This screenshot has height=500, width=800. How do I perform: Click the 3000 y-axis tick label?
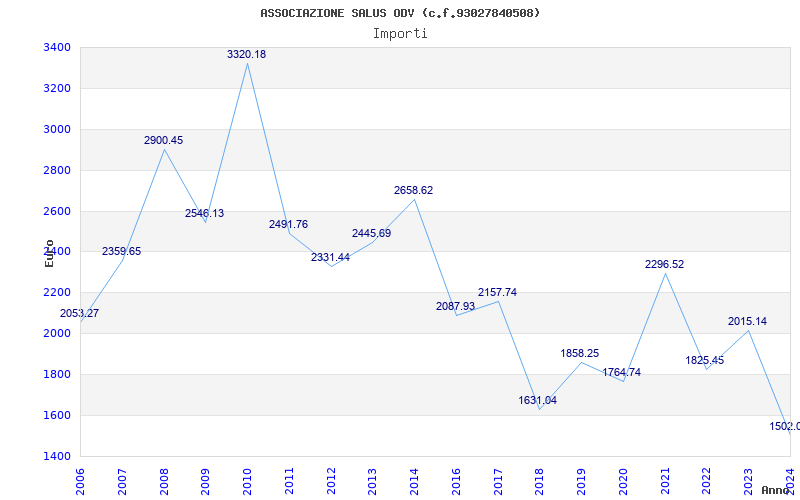[57, 129]
